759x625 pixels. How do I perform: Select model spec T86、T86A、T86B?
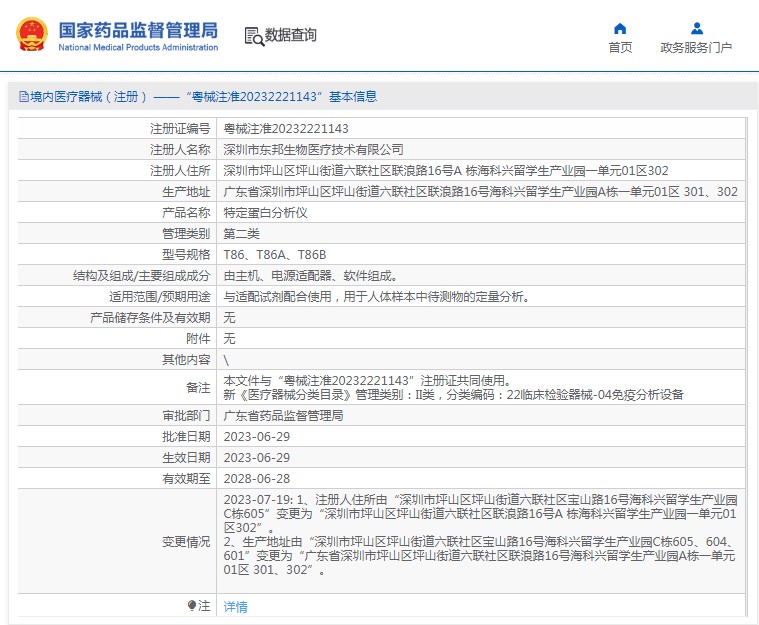(x=274, y=255)
